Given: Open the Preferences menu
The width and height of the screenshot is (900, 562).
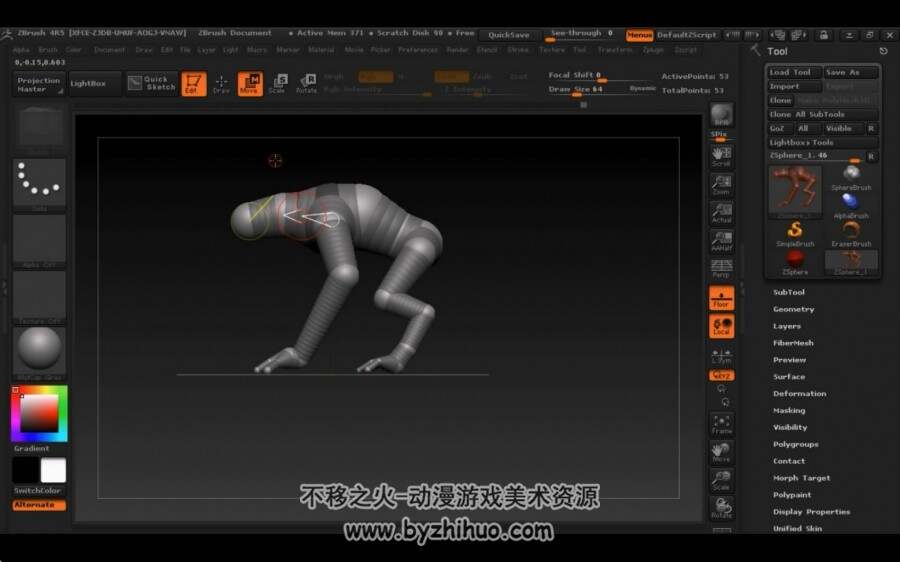Looking at the screenshot, I should click(418, 50).
